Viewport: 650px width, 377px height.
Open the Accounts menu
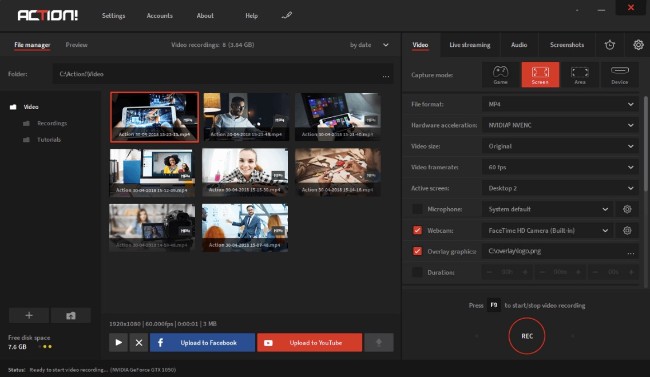(160, 16)
